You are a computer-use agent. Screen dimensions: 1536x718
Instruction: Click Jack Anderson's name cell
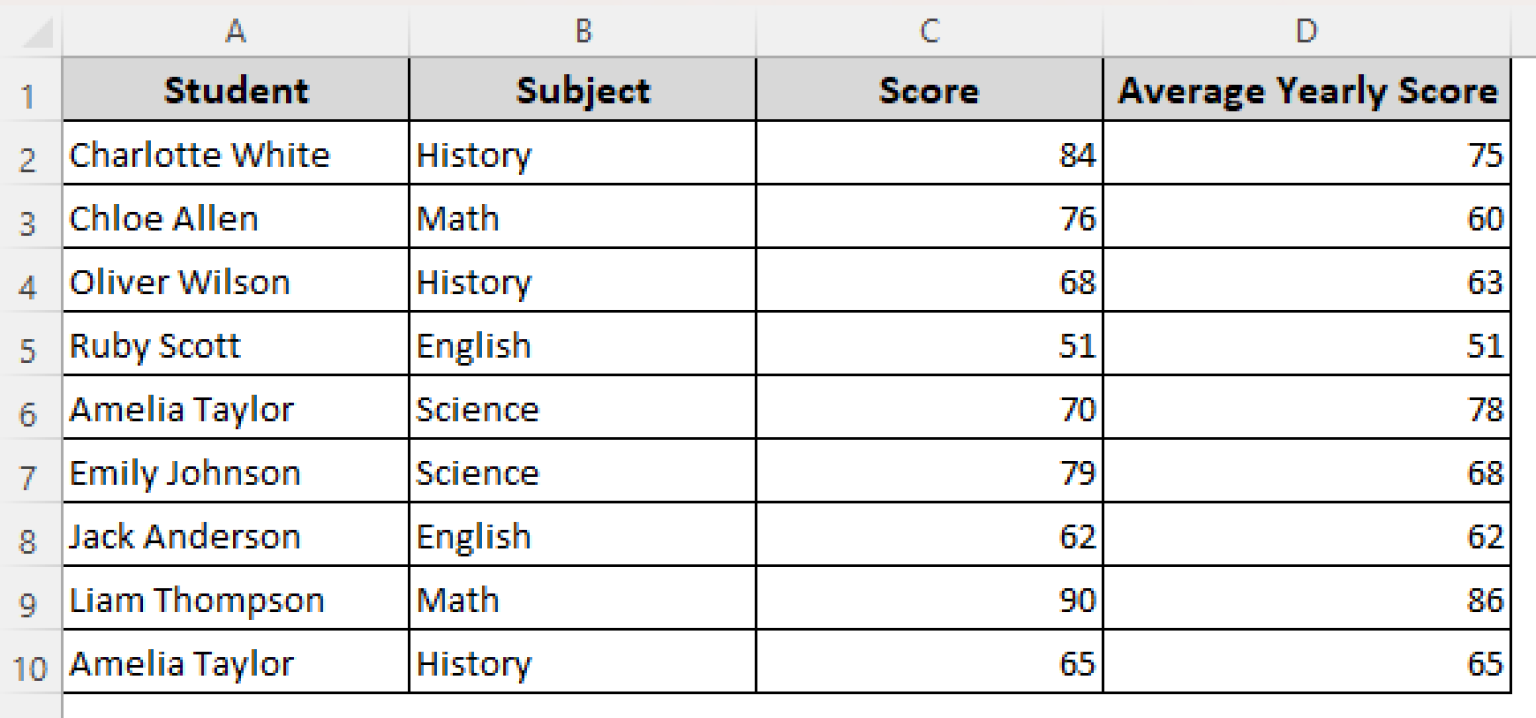236,537
